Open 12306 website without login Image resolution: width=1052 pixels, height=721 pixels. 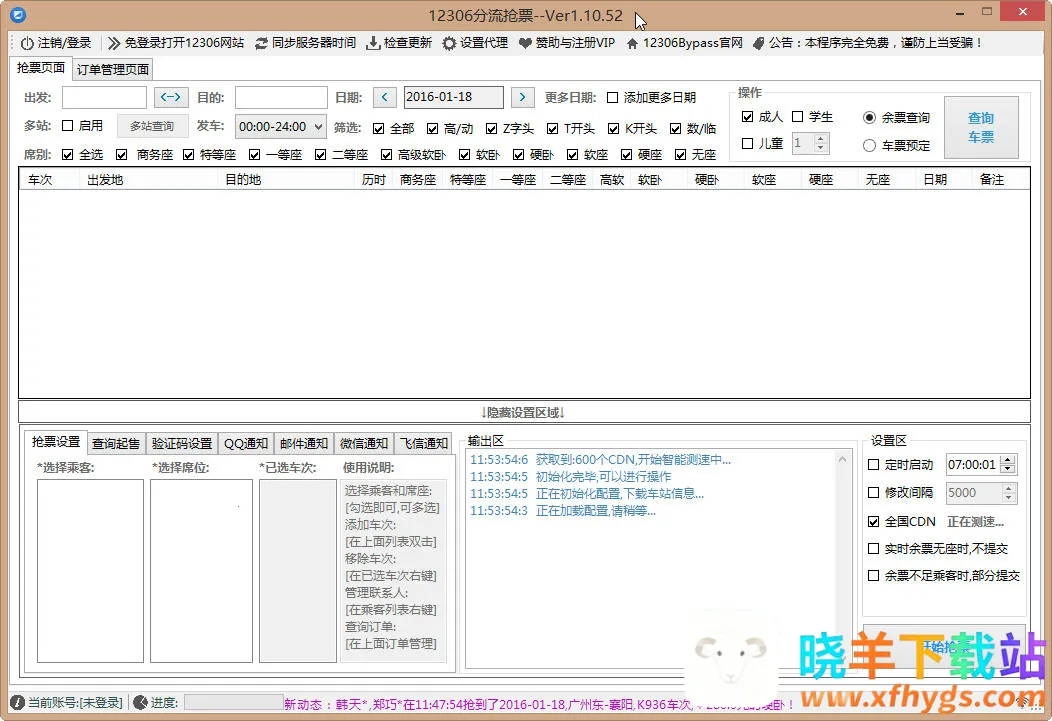click(x=176, y=43)
